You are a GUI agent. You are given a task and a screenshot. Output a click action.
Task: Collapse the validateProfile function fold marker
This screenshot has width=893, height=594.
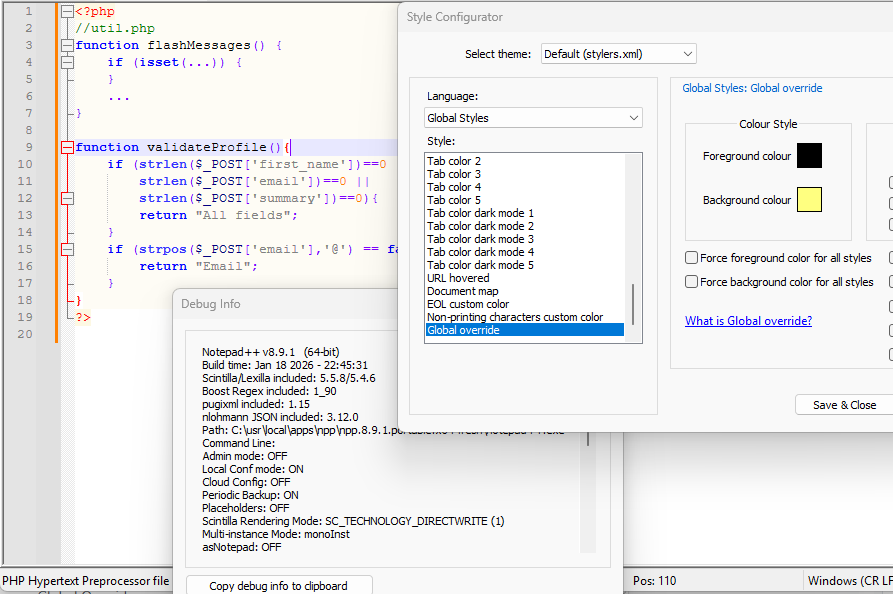tap(68, 147)
